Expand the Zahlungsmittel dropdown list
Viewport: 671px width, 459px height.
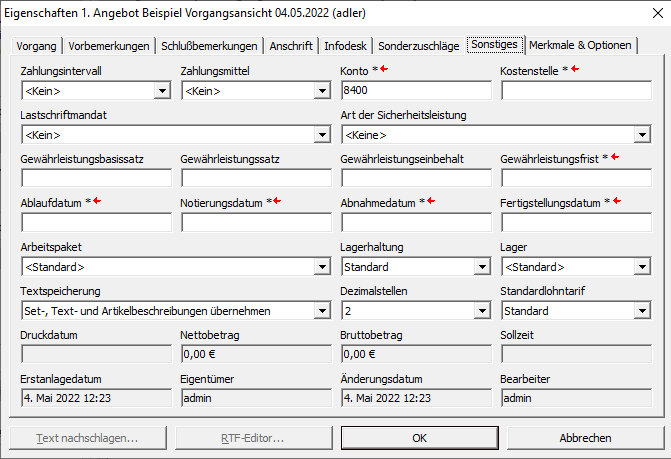click(322, 91)
